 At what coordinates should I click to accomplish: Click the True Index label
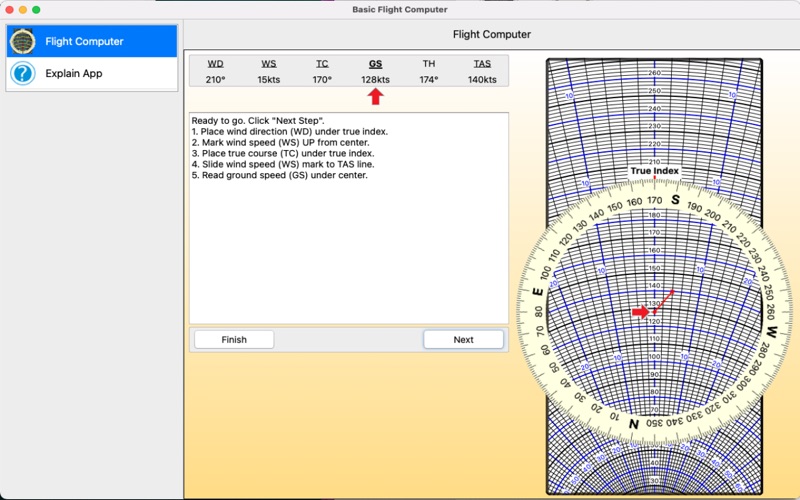[654, 171]
